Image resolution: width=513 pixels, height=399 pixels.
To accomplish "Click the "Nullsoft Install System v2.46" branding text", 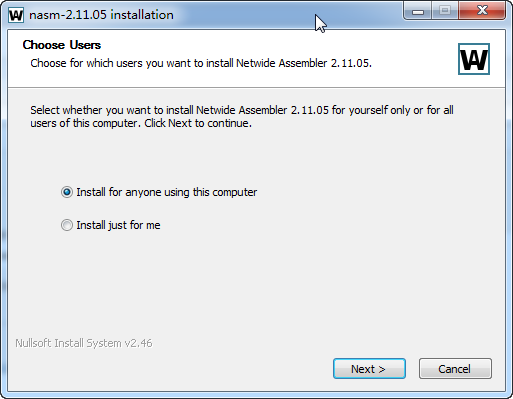I will 84,343.
